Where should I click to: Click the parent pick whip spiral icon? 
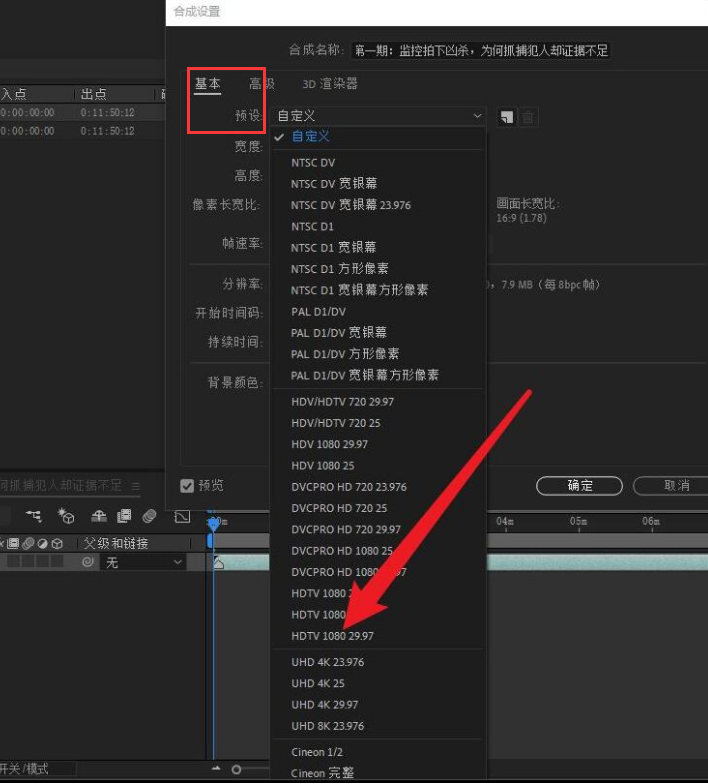[x=88, y=562]
